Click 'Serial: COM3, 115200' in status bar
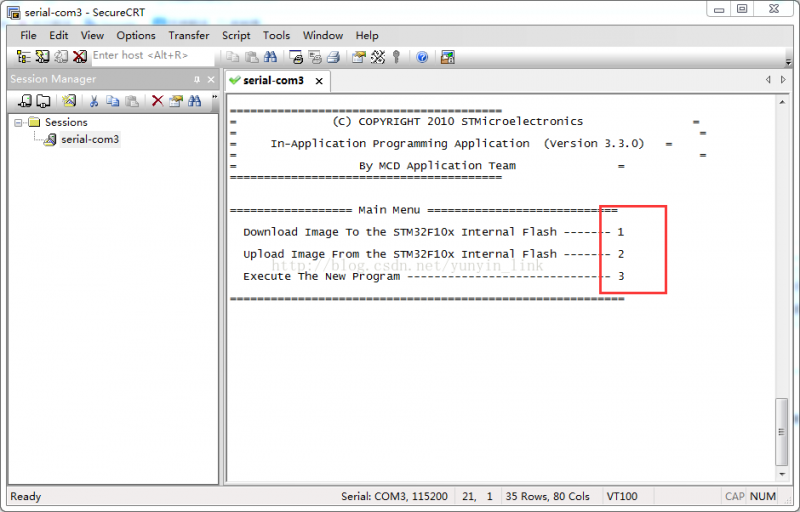Screen dimensions: 800x512 coord(394,496)
